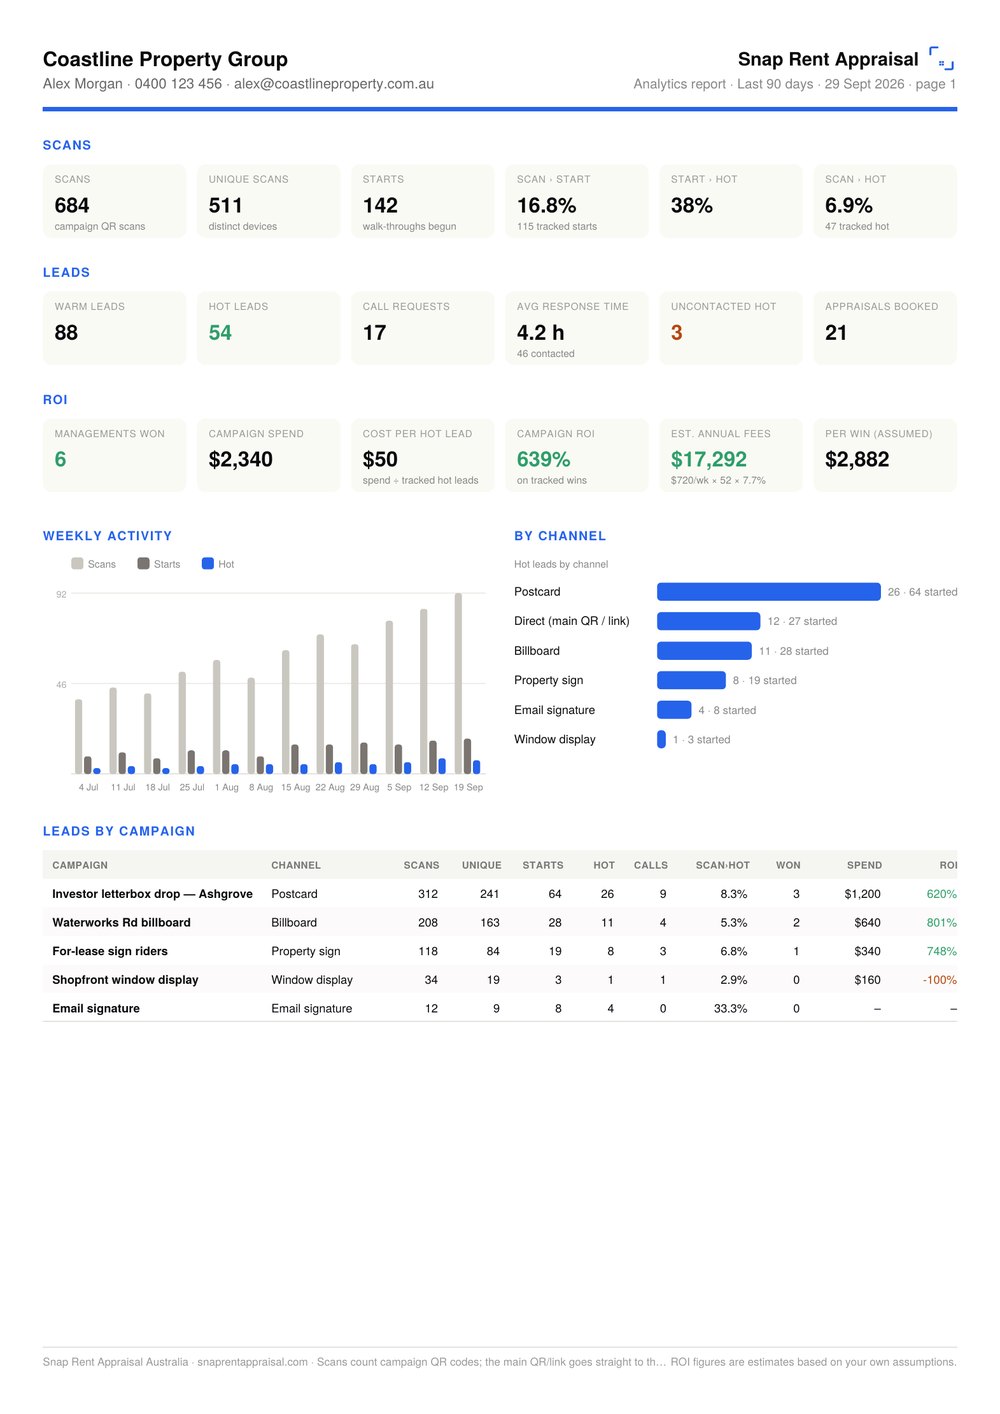Viewport: 1000px width, 1414px height.
Task: Click the Starts legend color swatch
Action: pos(143,564)
